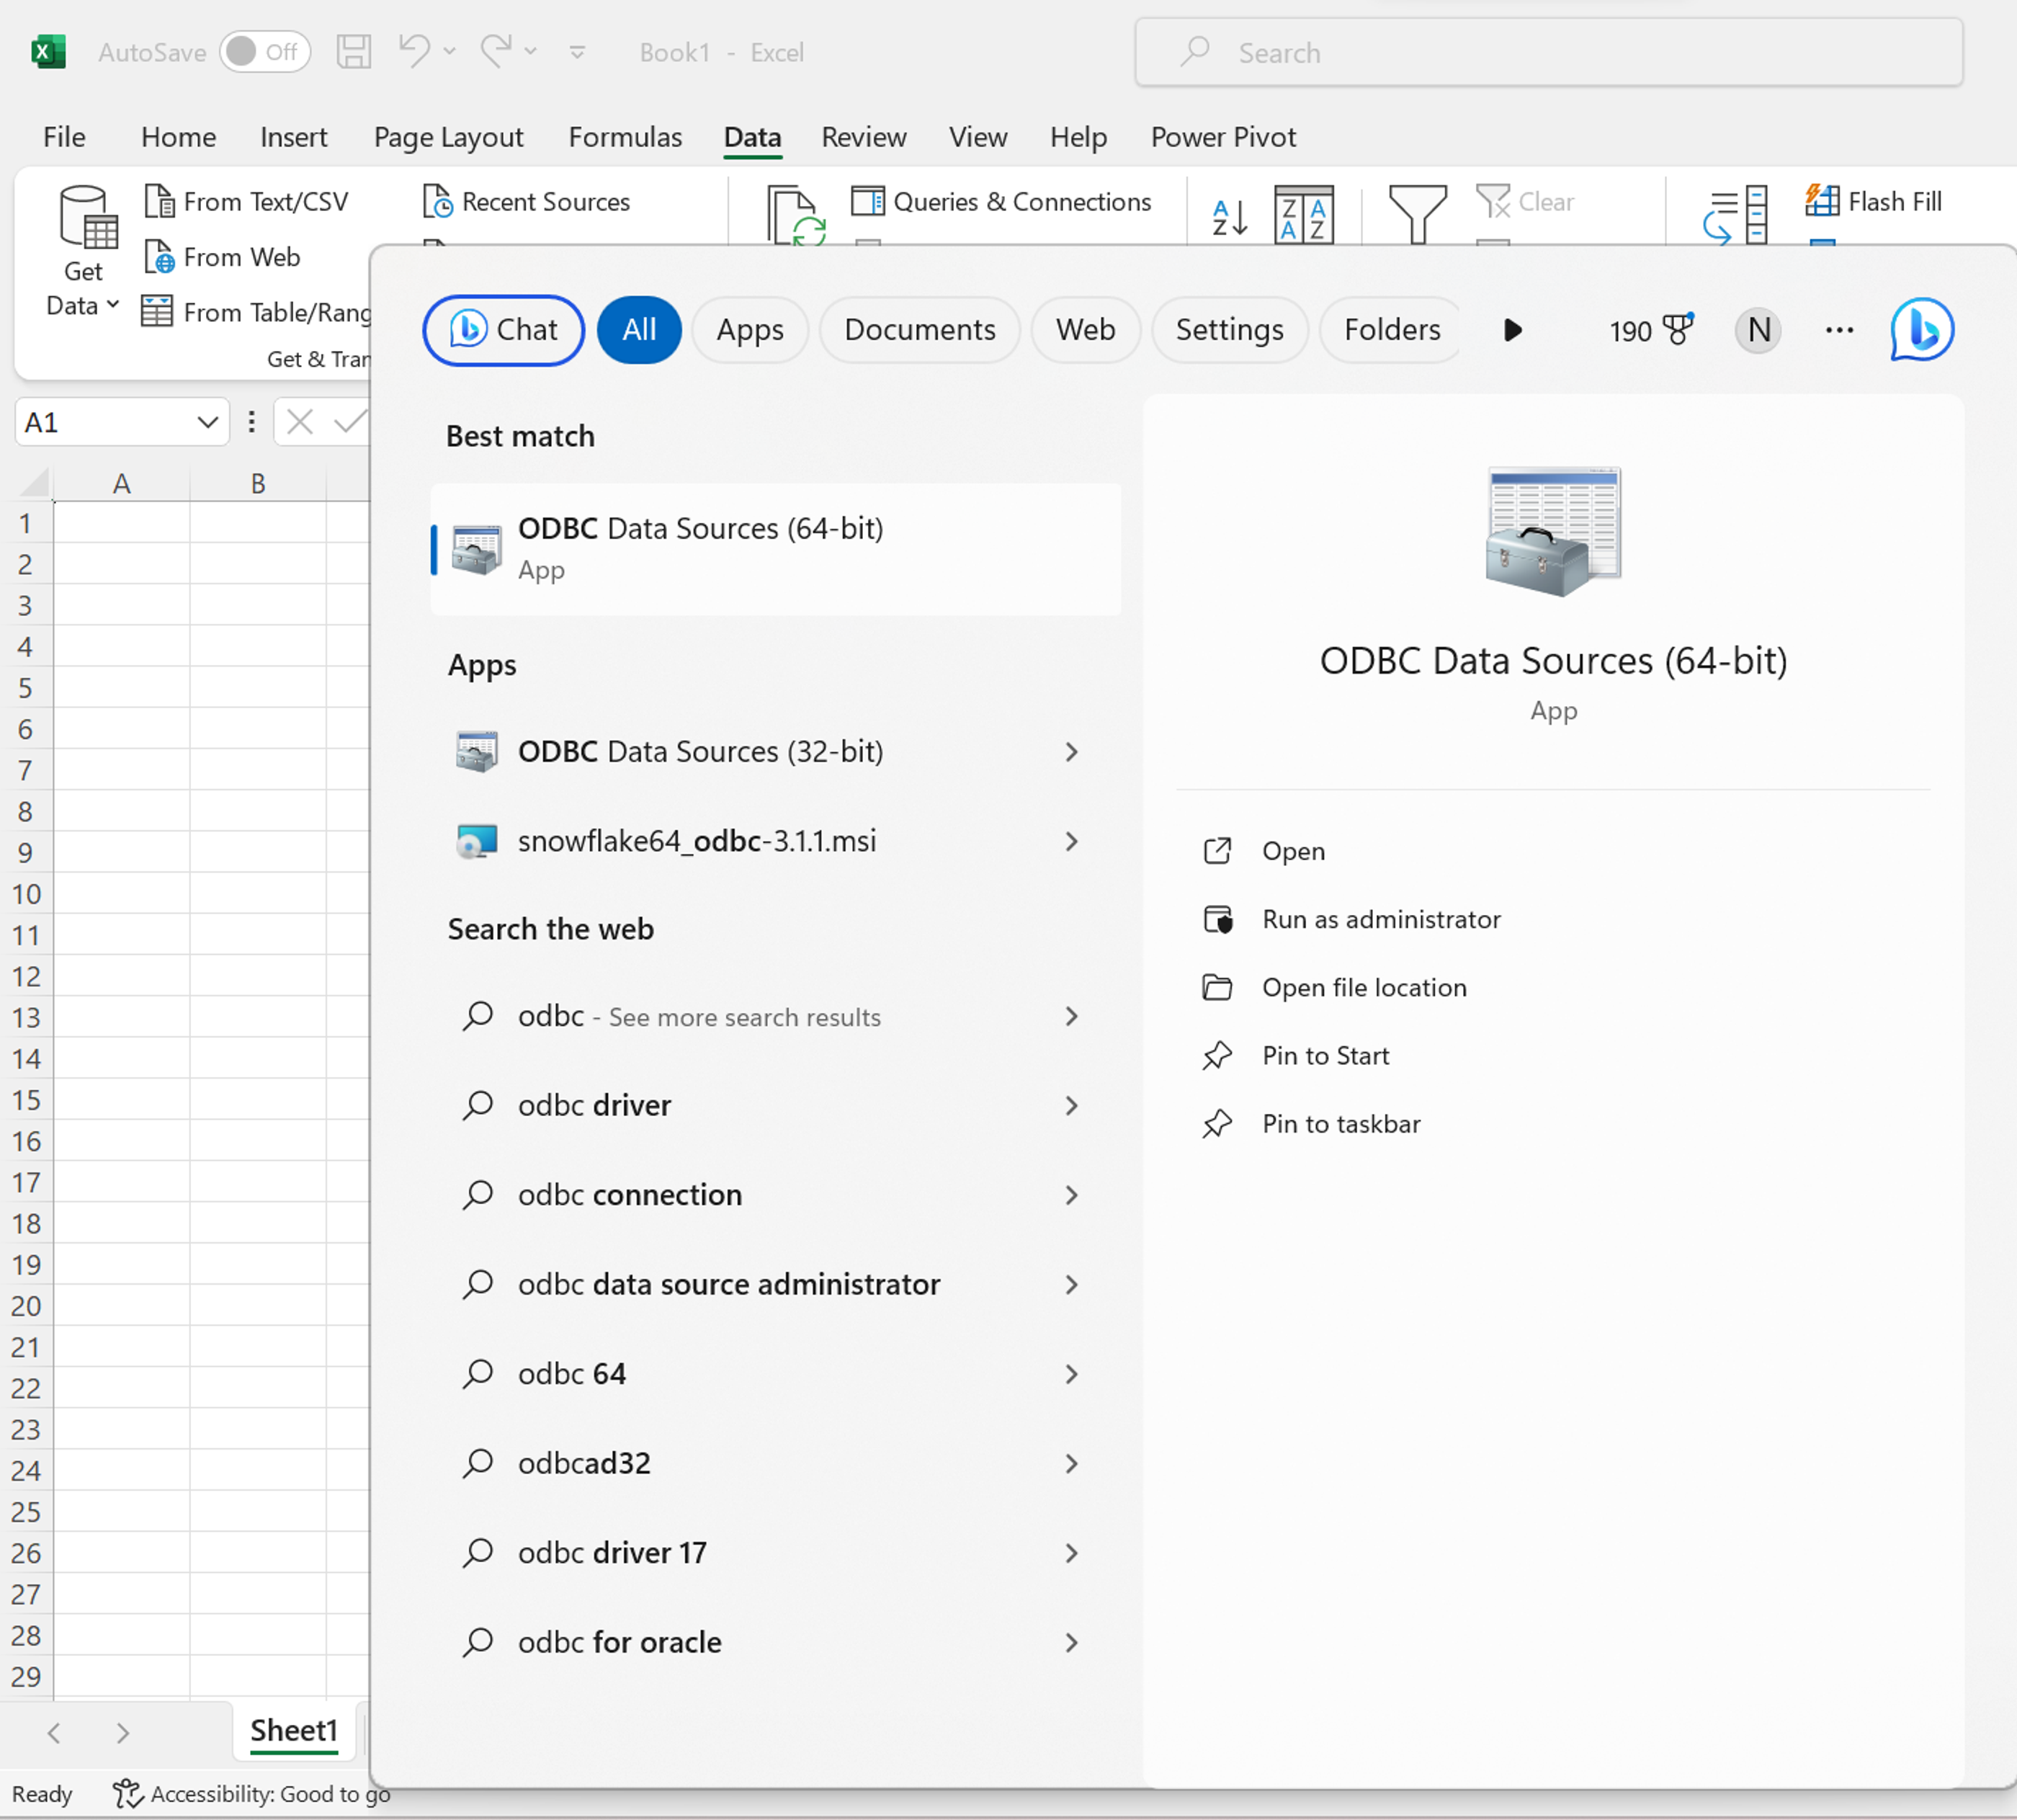The width and height of the screenshot is (2017, 1820).
Task: Expand odbc driver 17 web suggestion chevron
Action: (1072, 1553)
